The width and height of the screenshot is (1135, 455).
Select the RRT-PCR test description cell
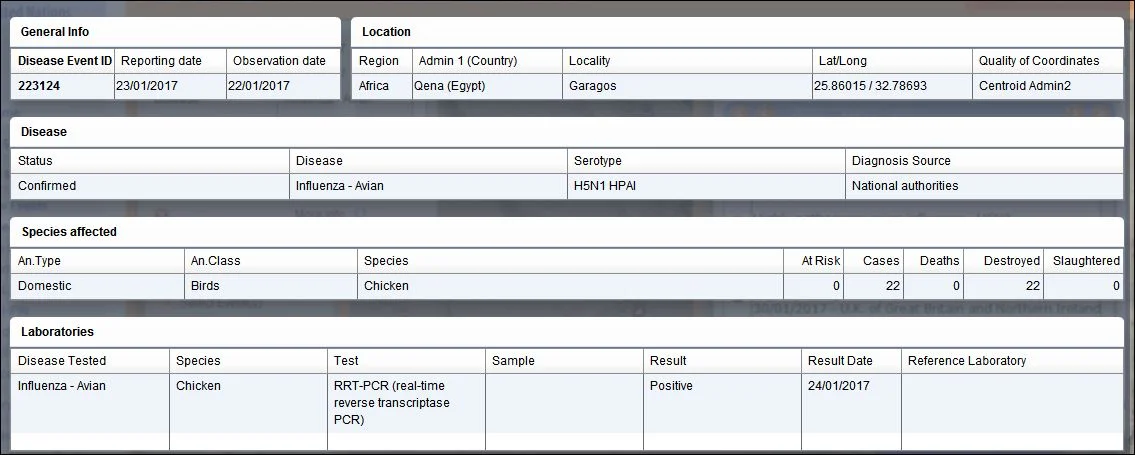tap(406, 403)
